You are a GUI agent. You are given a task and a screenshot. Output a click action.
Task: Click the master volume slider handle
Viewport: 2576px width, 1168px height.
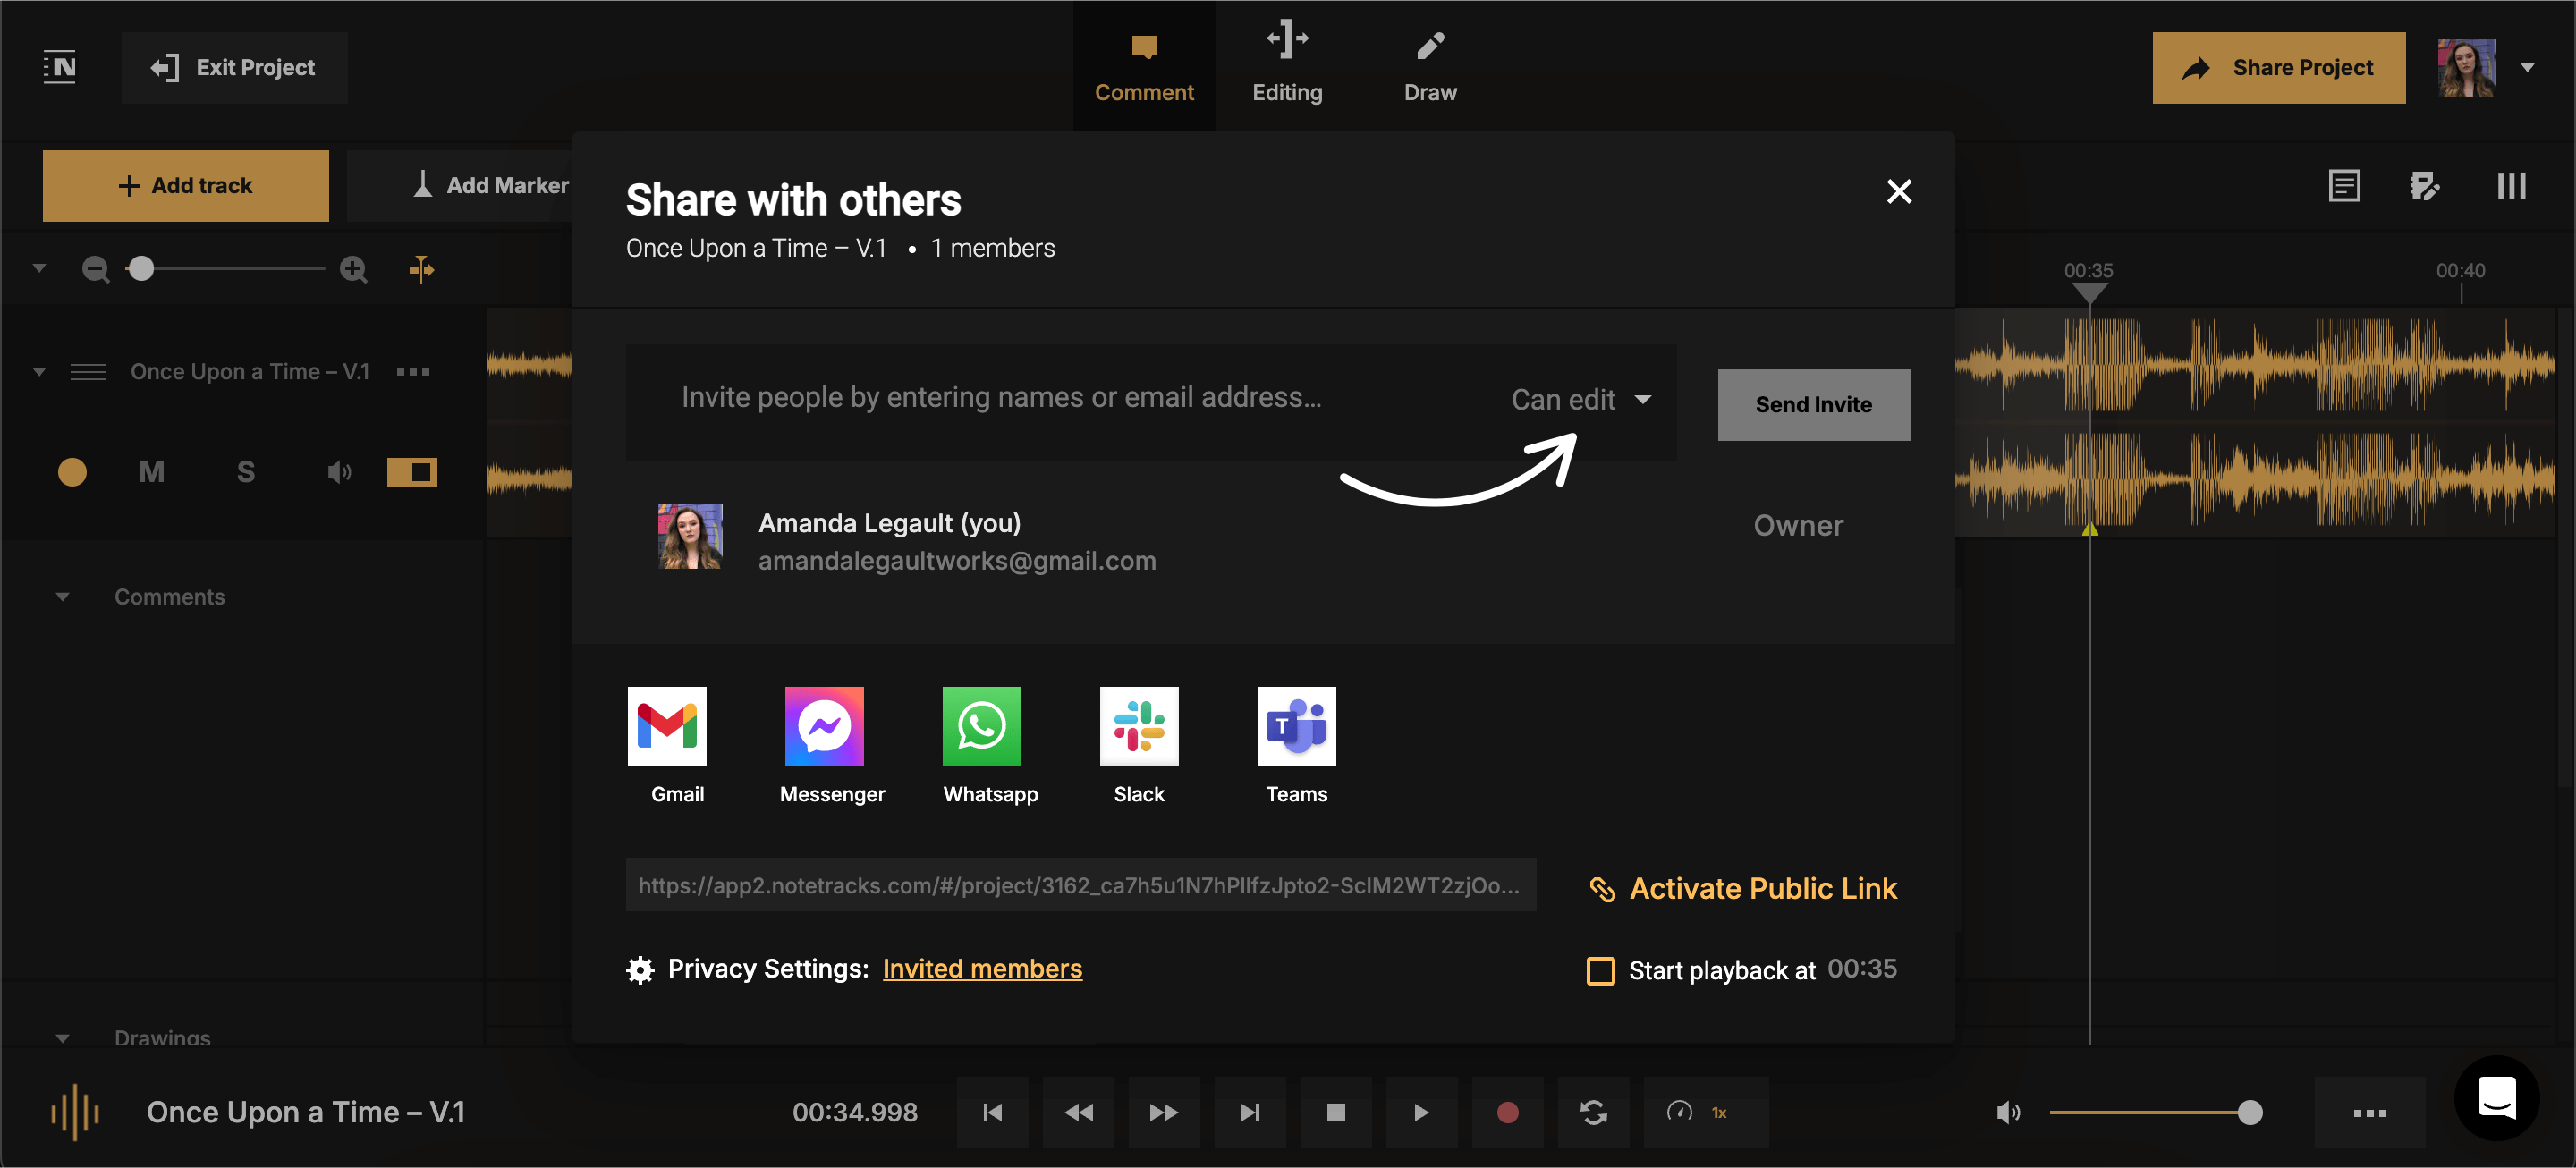tap(2250, 1112)
